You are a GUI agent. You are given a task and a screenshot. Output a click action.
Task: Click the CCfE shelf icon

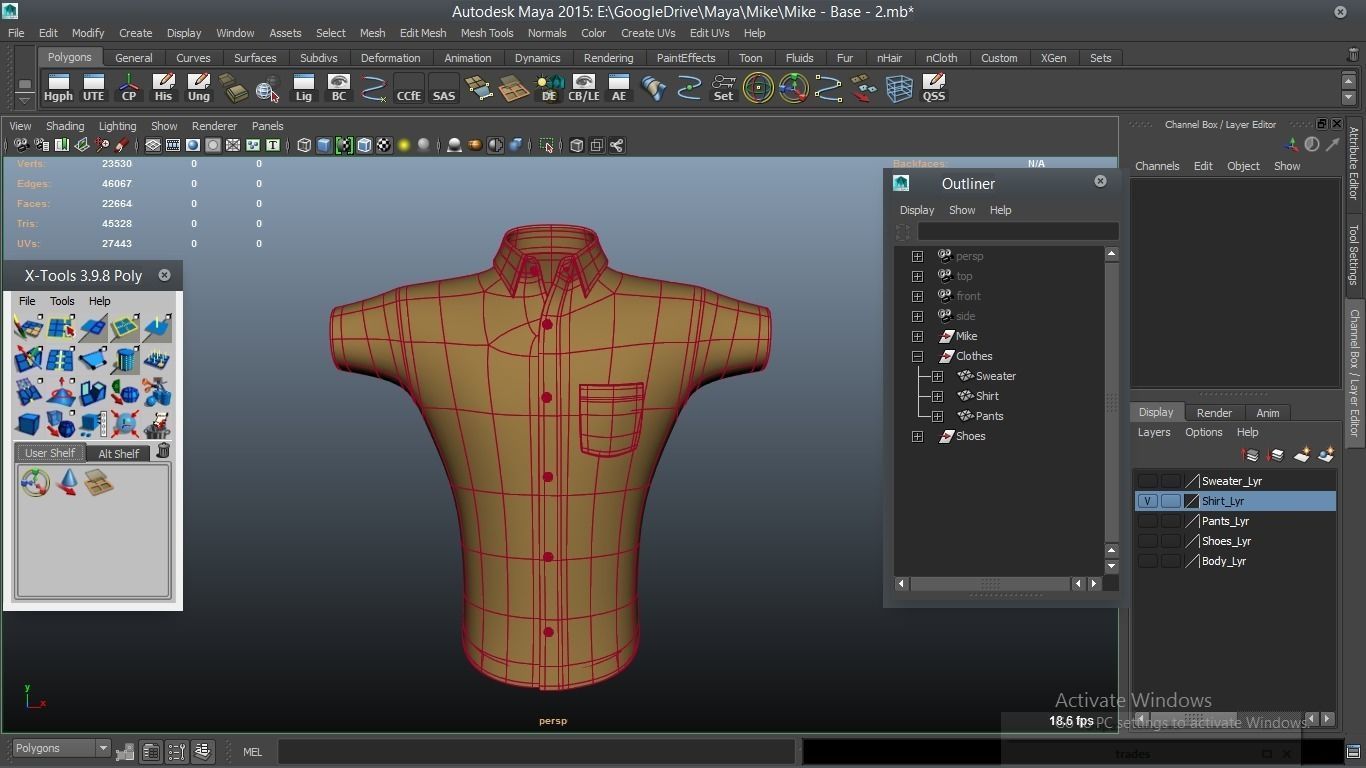(x=408, y=88)
